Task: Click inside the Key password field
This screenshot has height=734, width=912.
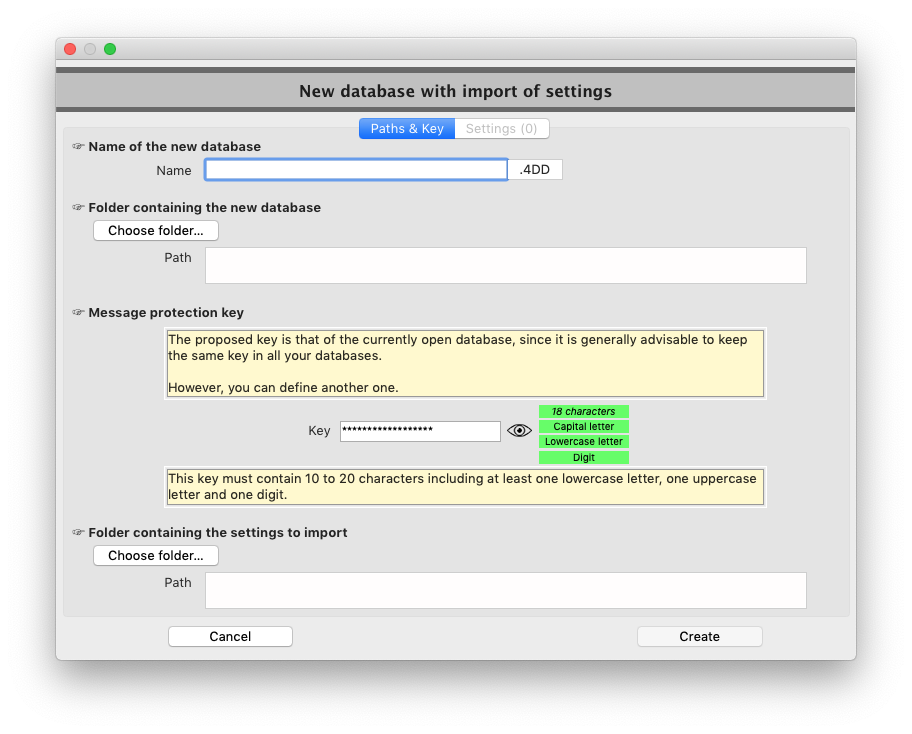Action: [420, 430]
